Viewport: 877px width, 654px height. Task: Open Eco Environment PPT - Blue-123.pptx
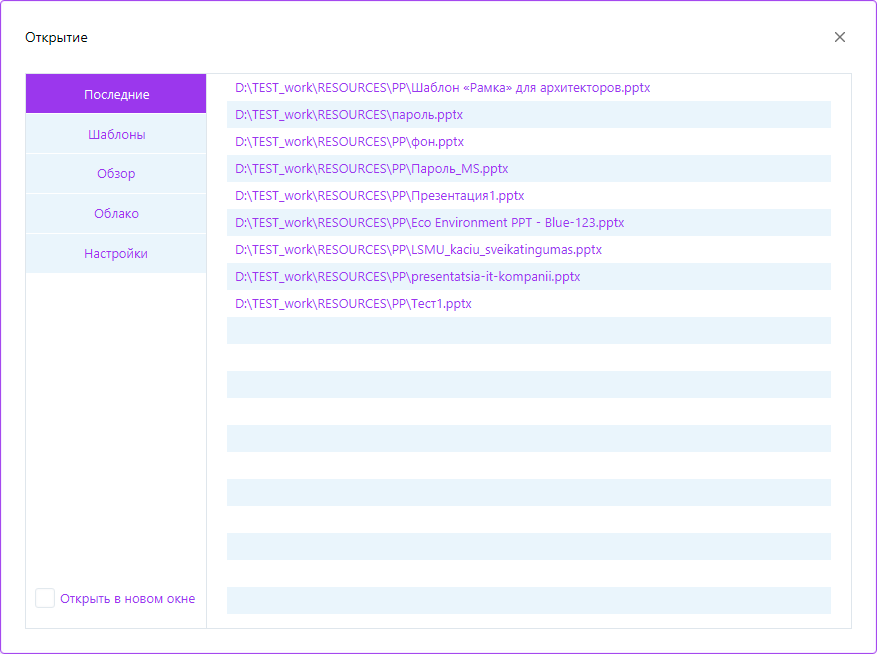point(429,223)
